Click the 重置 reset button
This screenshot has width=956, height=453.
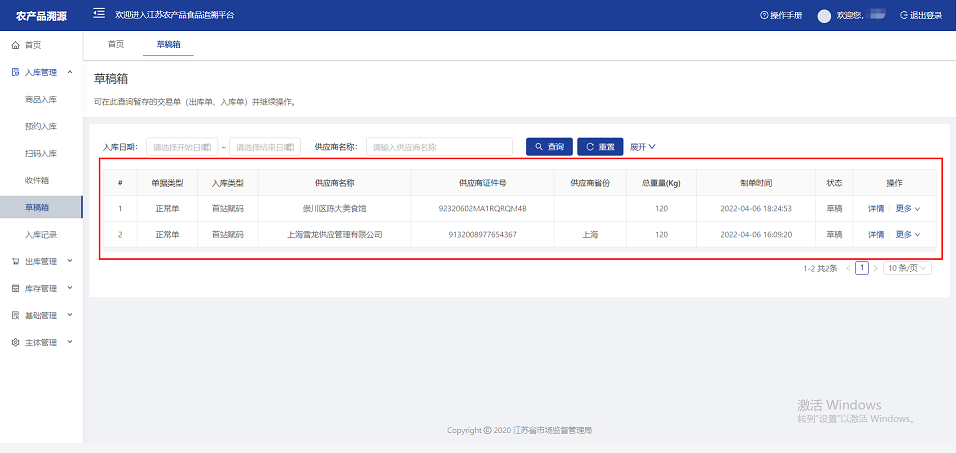click(600, 147)
